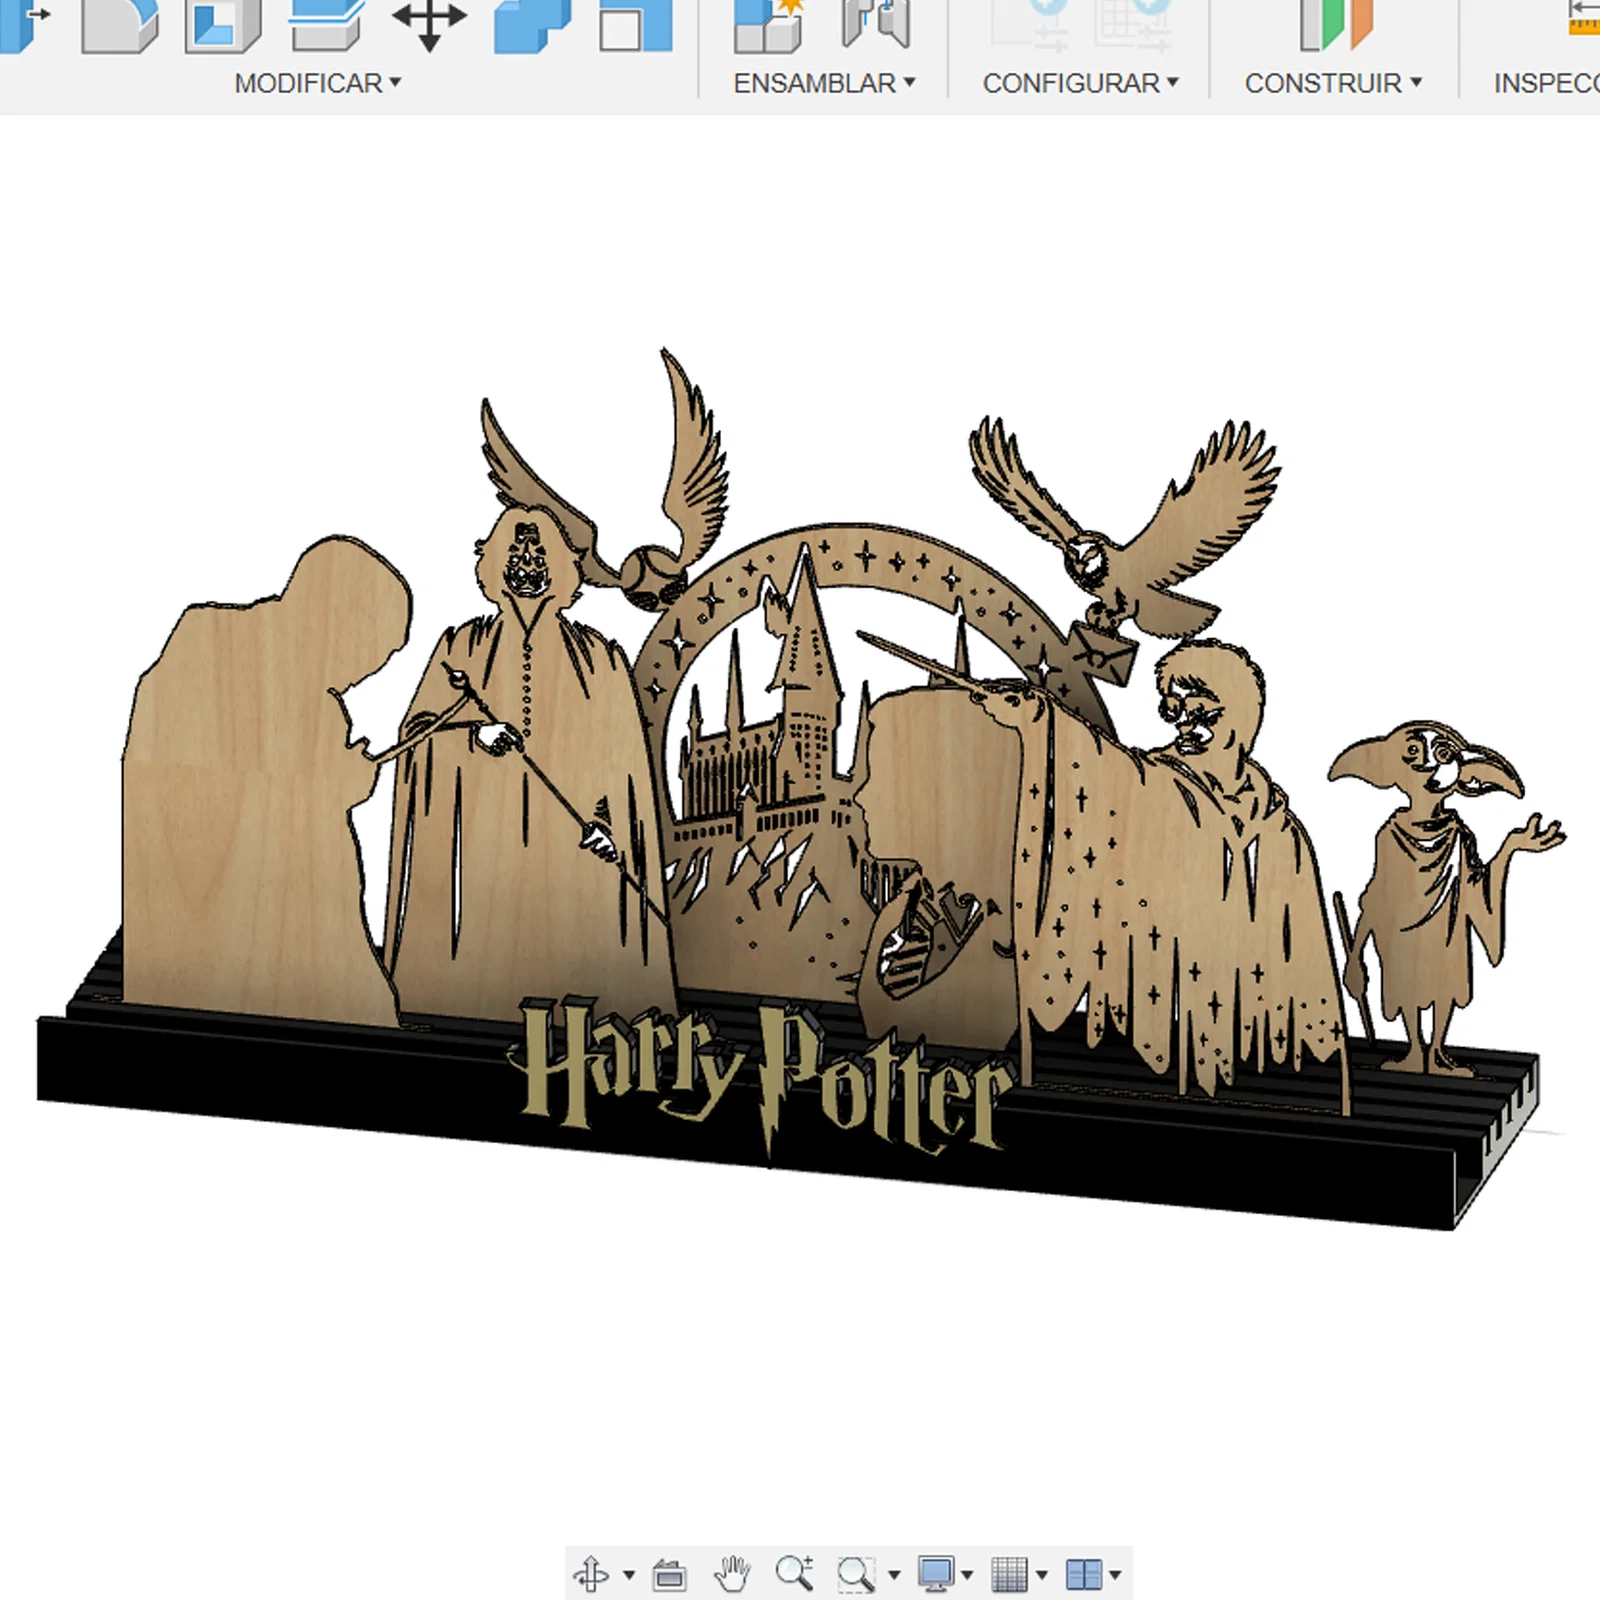This screenshot has width=1600, height=1600.
Task: Open the MODIFICAR dropdown menu
Action: pyautogui.click(x=318, y=83)
